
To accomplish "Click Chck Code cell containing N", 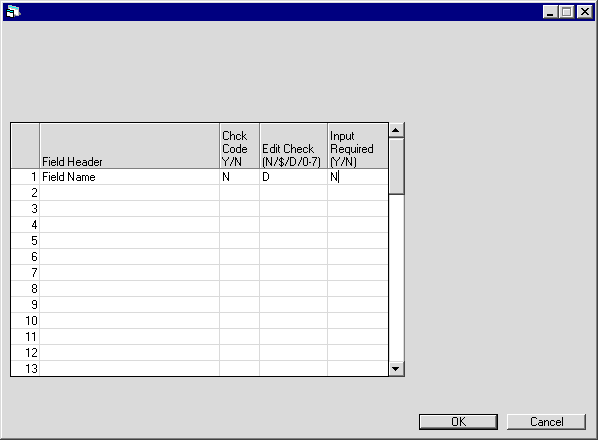I will pyautogui.click(x=240, y=177).
